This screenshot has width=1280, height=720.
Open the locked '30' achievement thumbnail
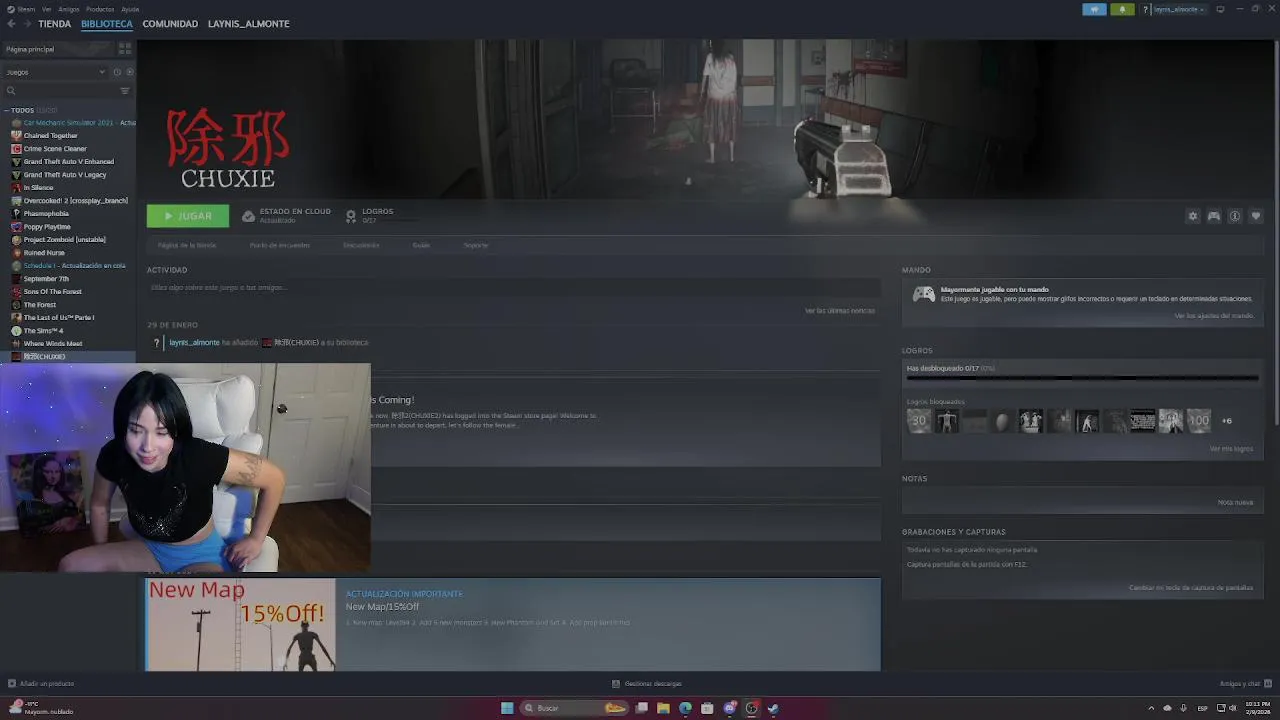[x=918, y=421]
